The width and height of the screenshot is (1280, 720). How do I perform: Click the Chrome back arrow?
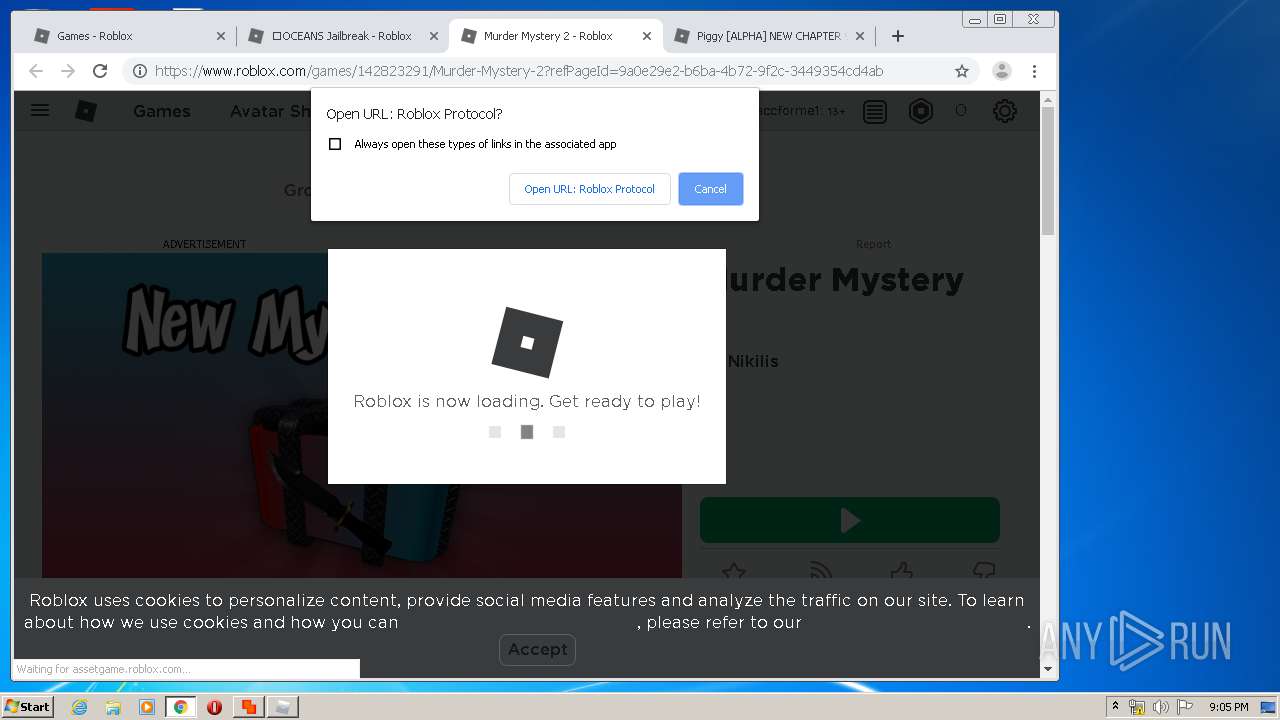coord(36,71)
